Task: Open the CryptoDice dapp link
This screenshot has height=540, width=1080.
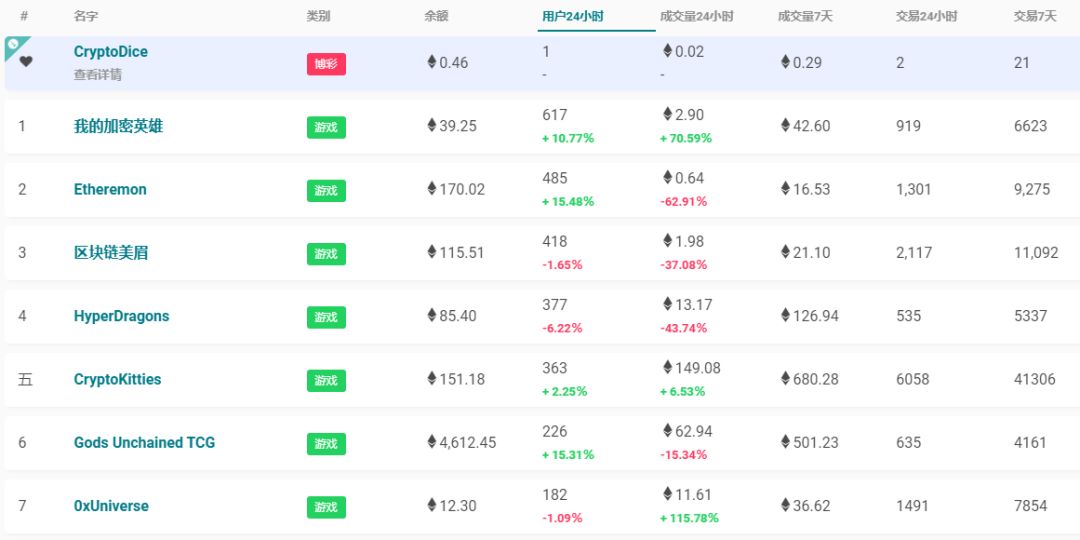Action: pyautogui.click(x=111, y=52)
